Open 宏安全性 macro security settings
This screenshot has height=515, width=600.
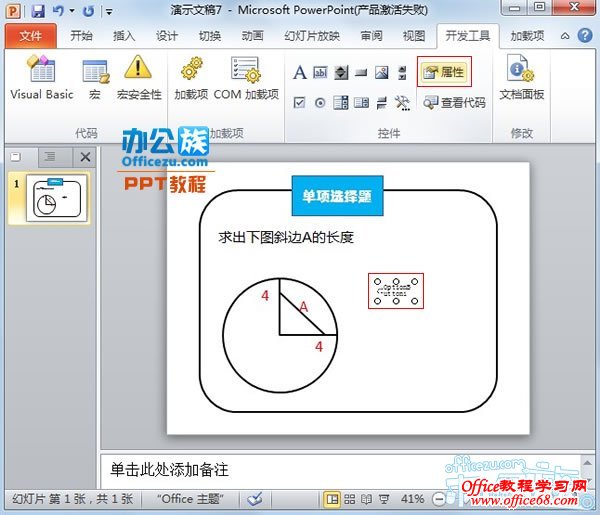tap(138, 78)
